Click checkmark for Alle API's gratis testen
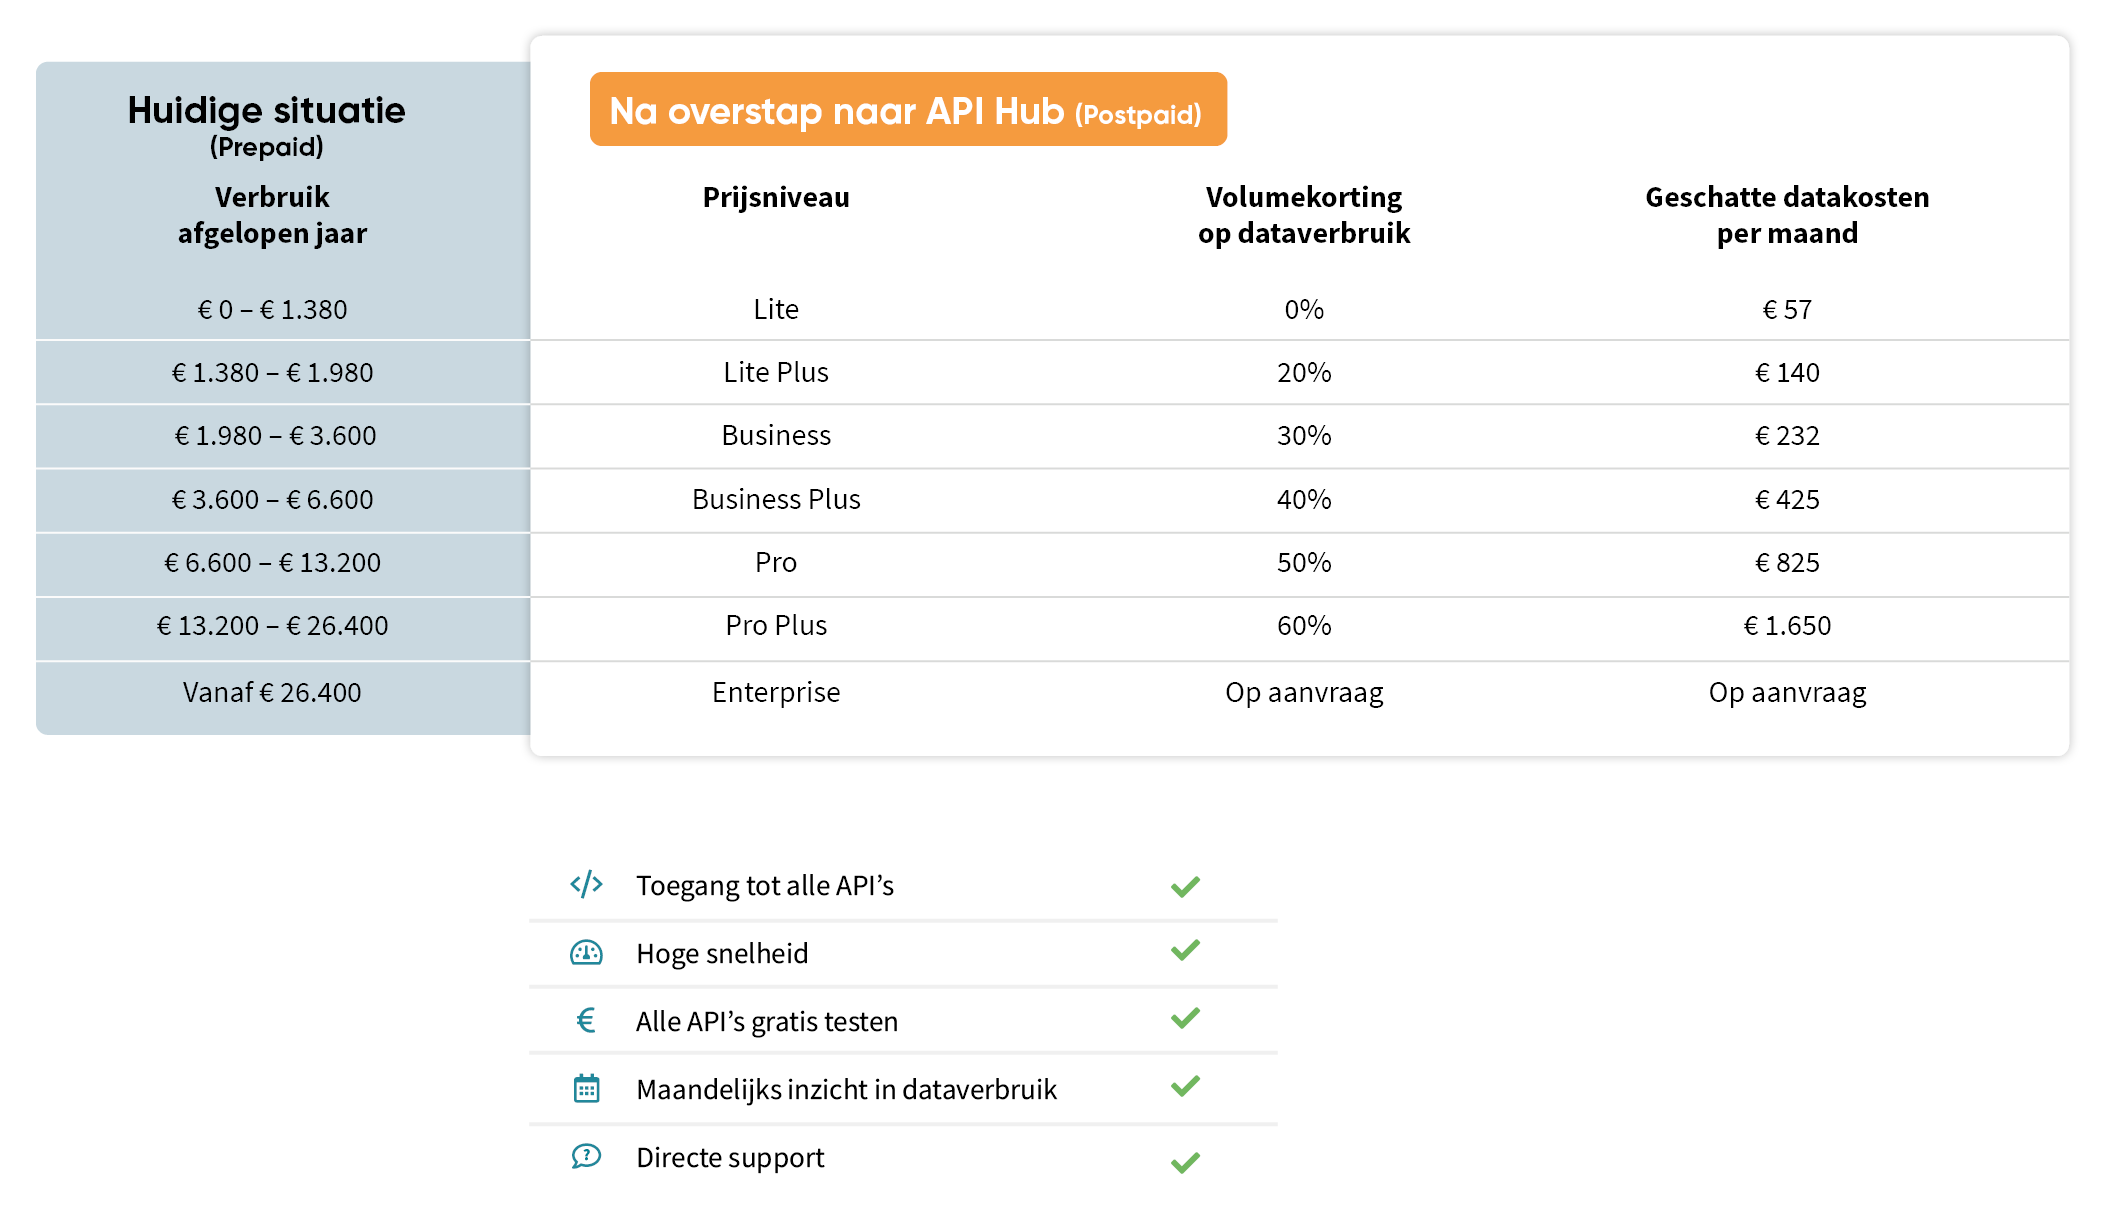 pos(1185,1018)
